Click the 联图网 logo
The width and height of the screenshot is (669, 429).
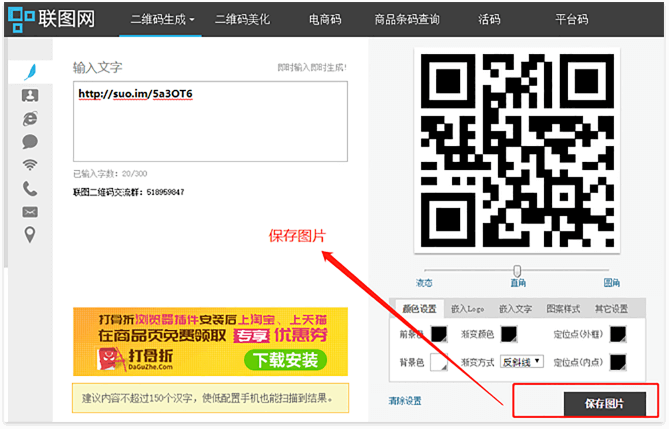pyautogui.click(x=52, y=19)
